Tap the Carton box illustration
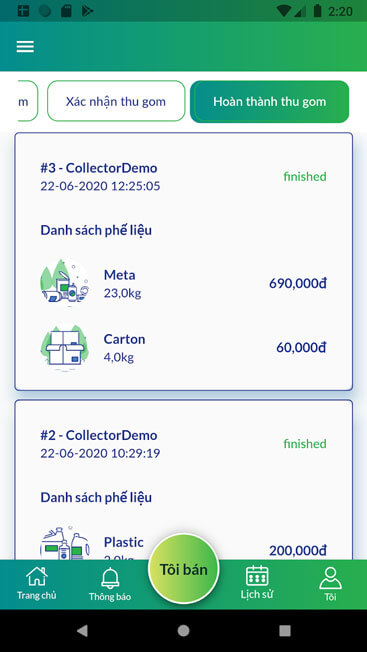367x652 pixels. (64, 347)
